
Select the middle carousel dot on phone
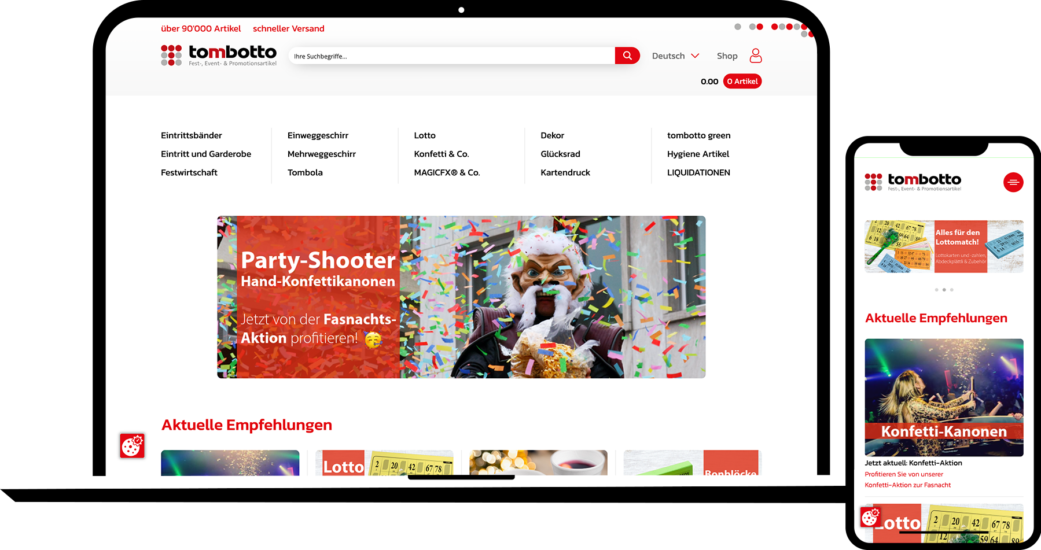(x=944, y=290)
